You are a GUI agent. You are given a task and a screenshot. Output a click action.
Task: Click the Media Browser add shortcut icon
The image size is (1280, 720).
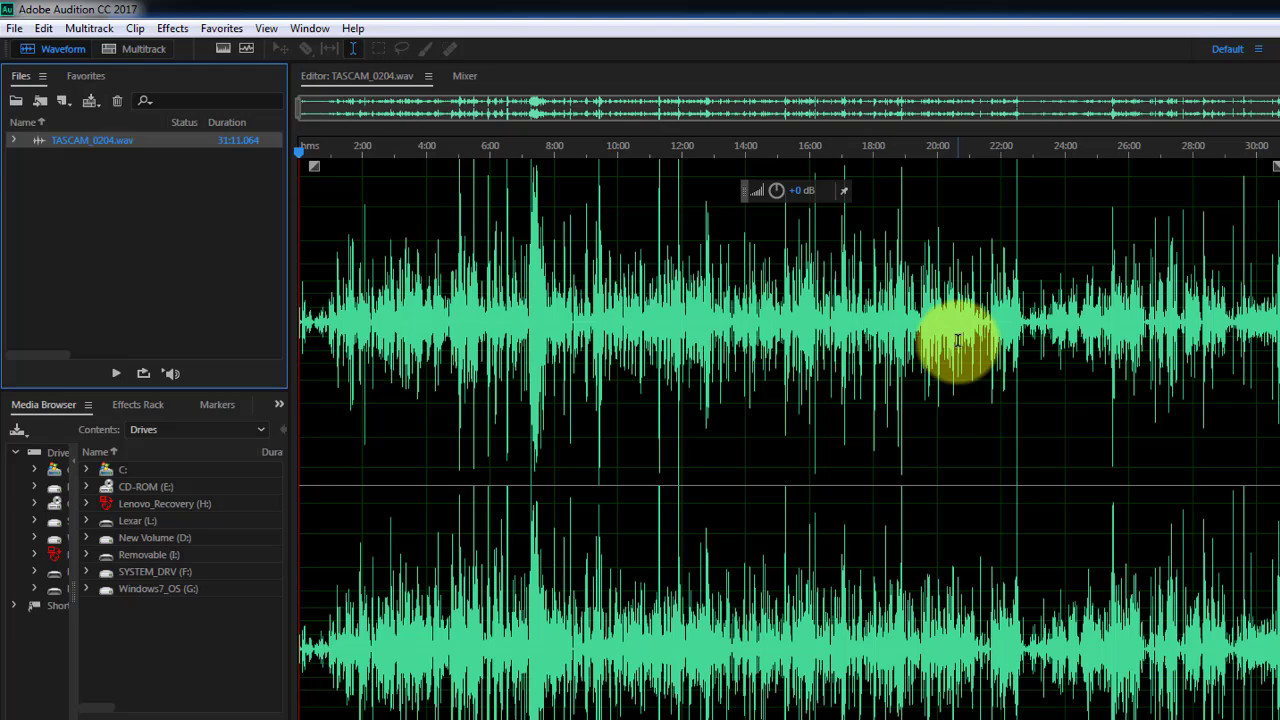pos(18,430)
